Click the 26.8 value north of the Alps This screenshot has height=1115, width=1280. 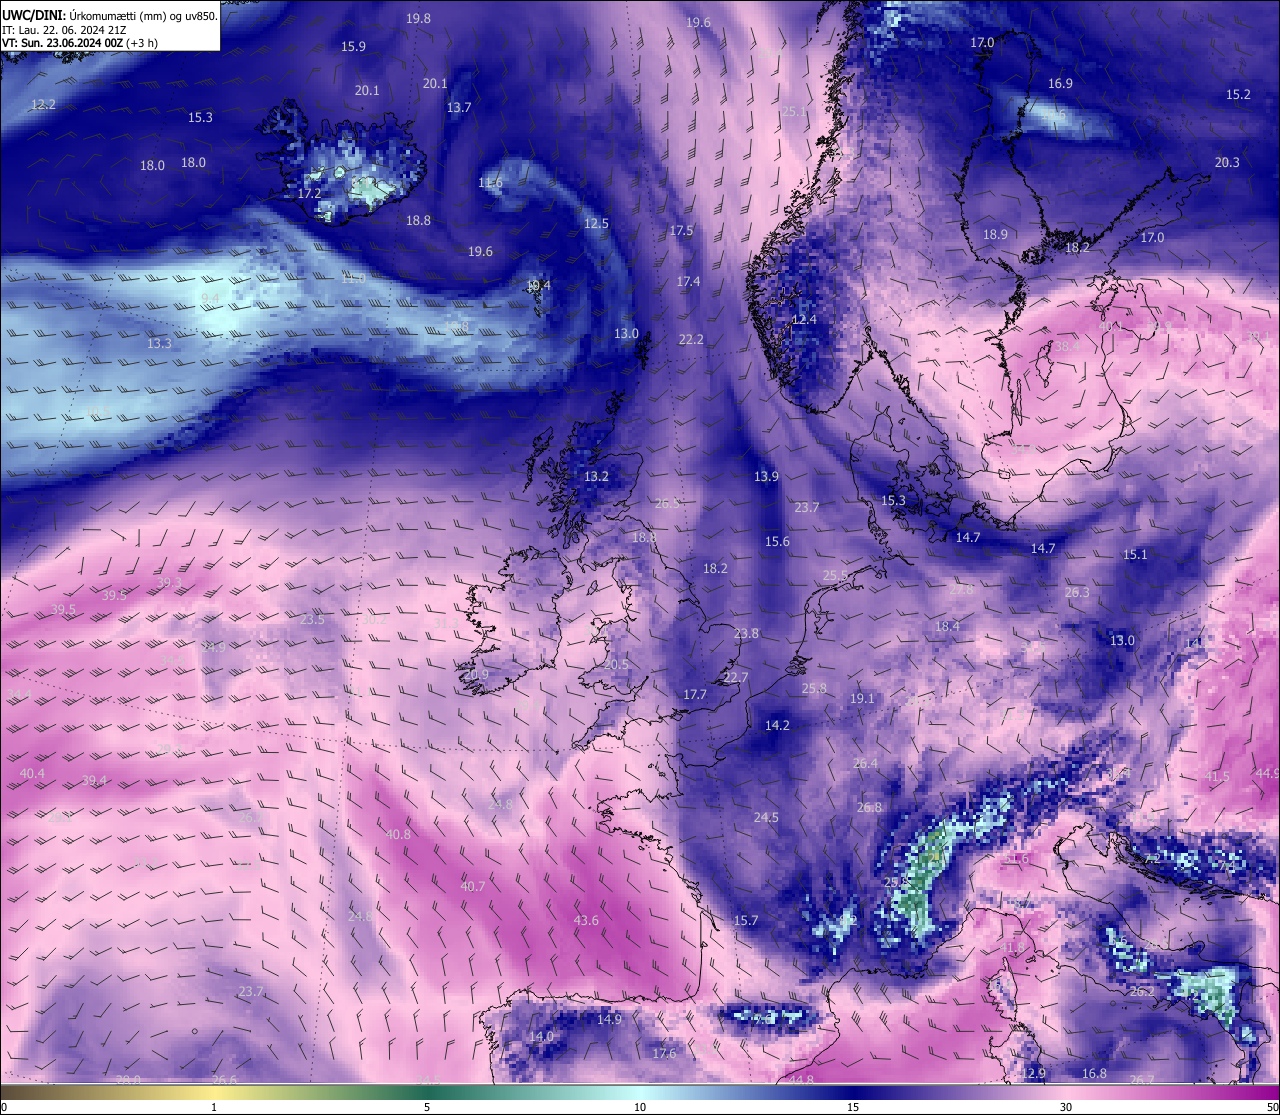point(869,808)
